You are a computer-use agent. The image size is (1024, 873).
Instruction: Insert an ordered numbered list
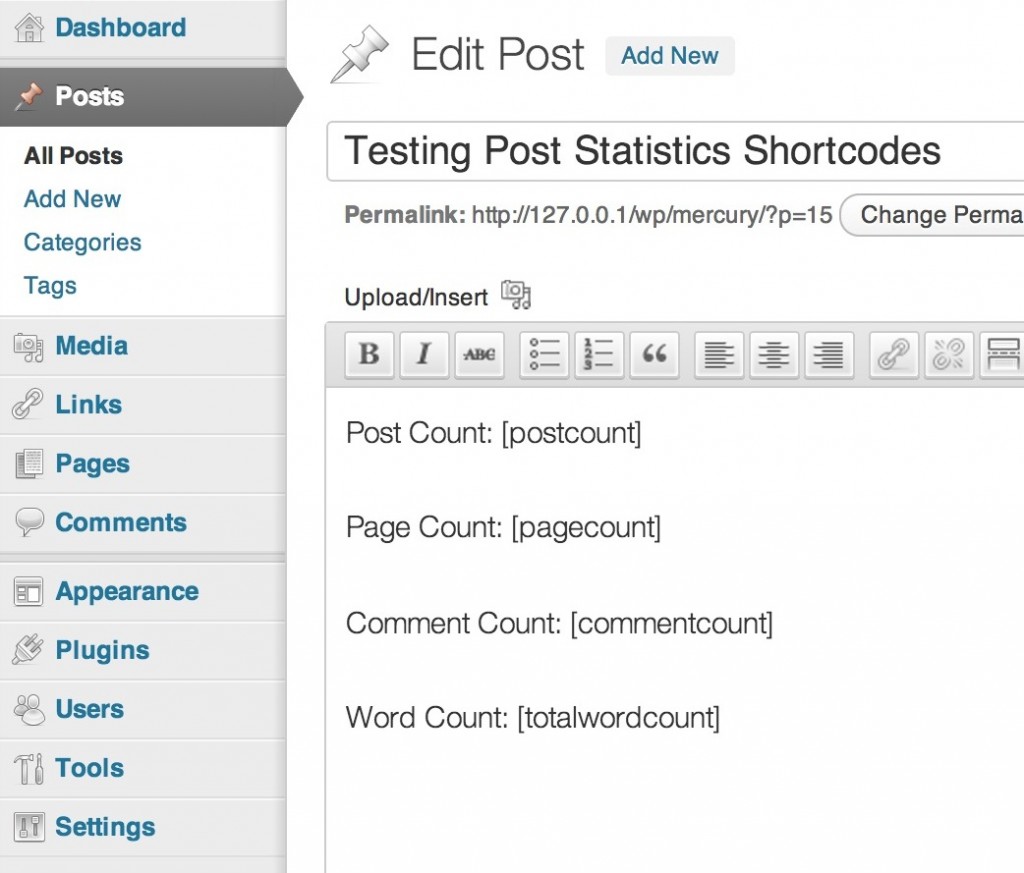(x=600, y=354)
